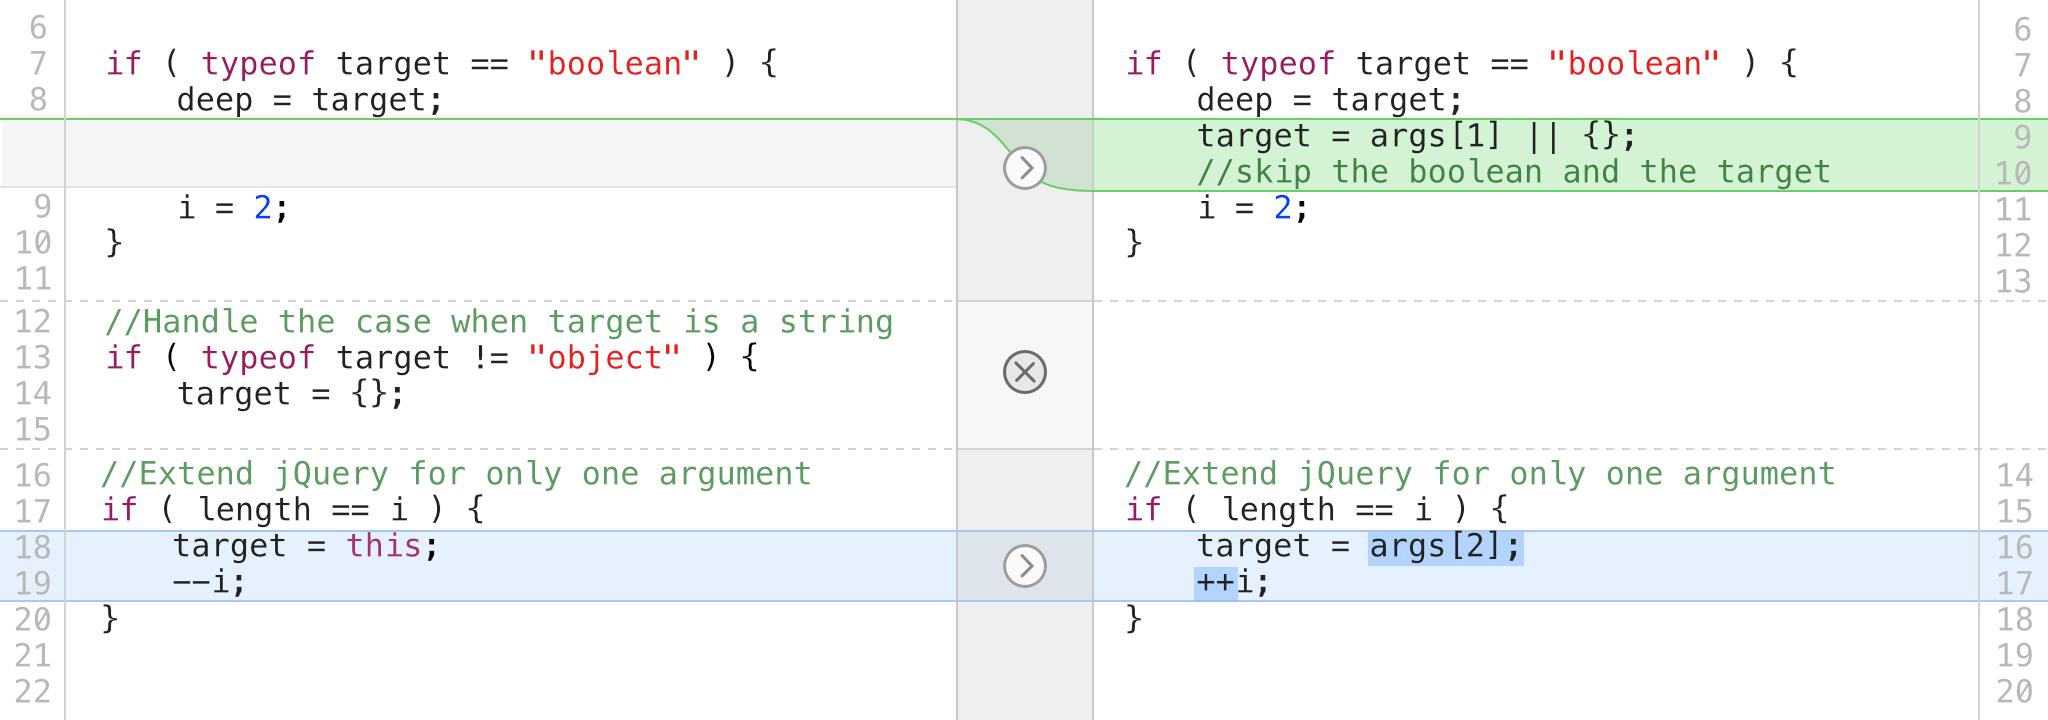Click the 'target = {};' line in left pane
The image size is (2048, 720).
[291, 394]
